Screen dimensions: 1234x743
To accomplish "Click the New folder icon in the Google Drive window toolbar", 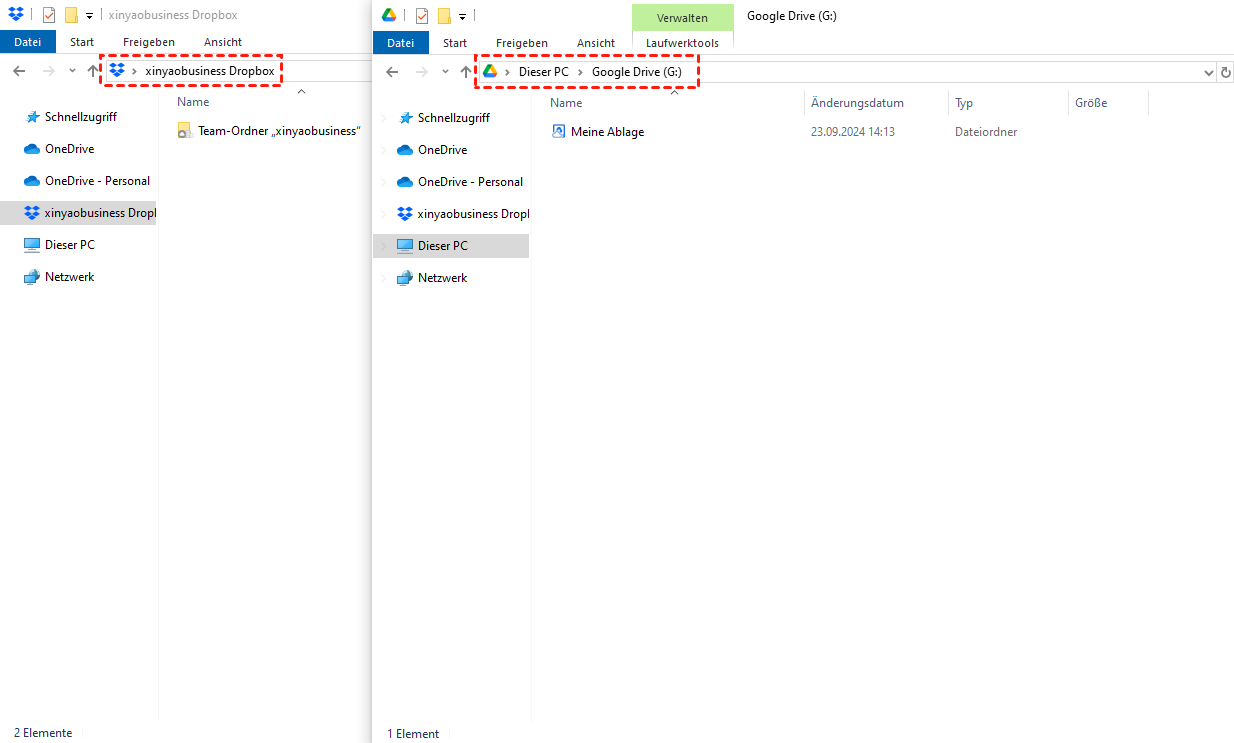I will pyautogui.click(x=444, y=15).
